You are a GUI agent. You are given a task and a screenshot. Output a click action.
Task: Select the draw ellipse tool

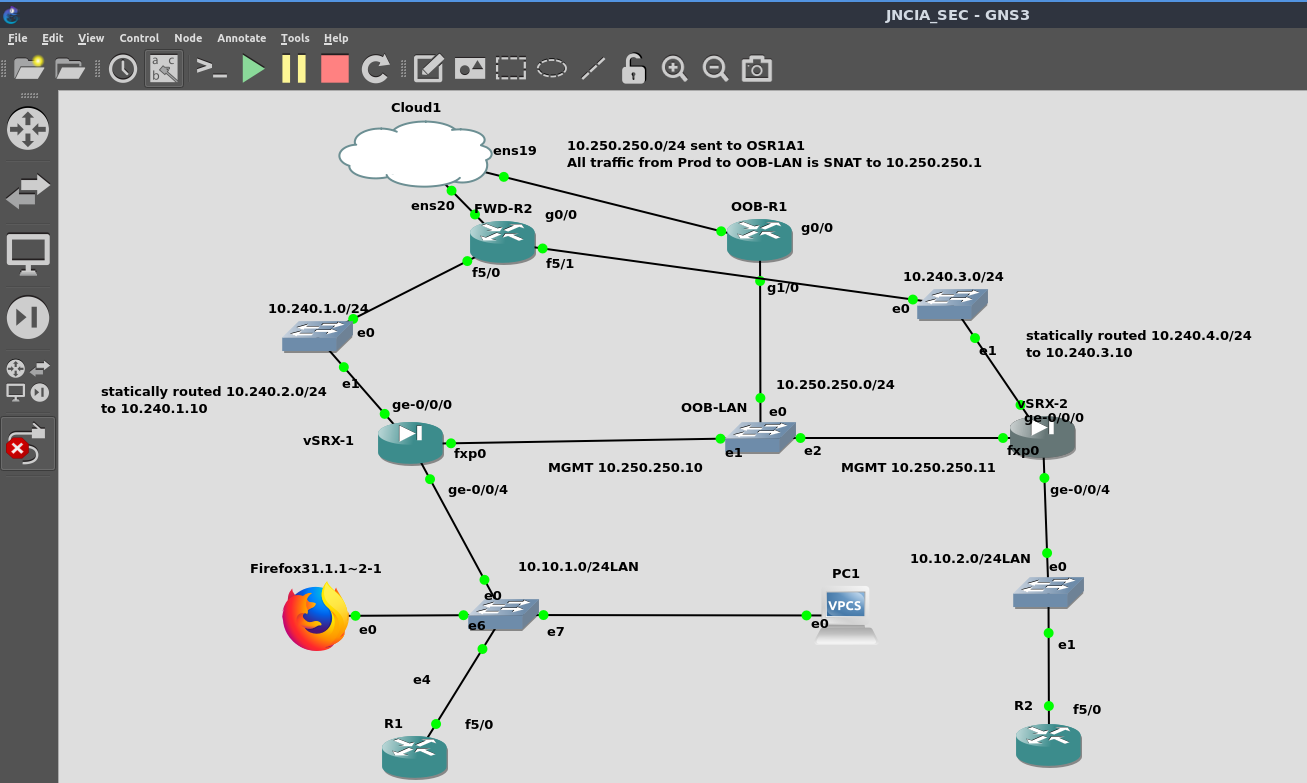pos(552,69)
